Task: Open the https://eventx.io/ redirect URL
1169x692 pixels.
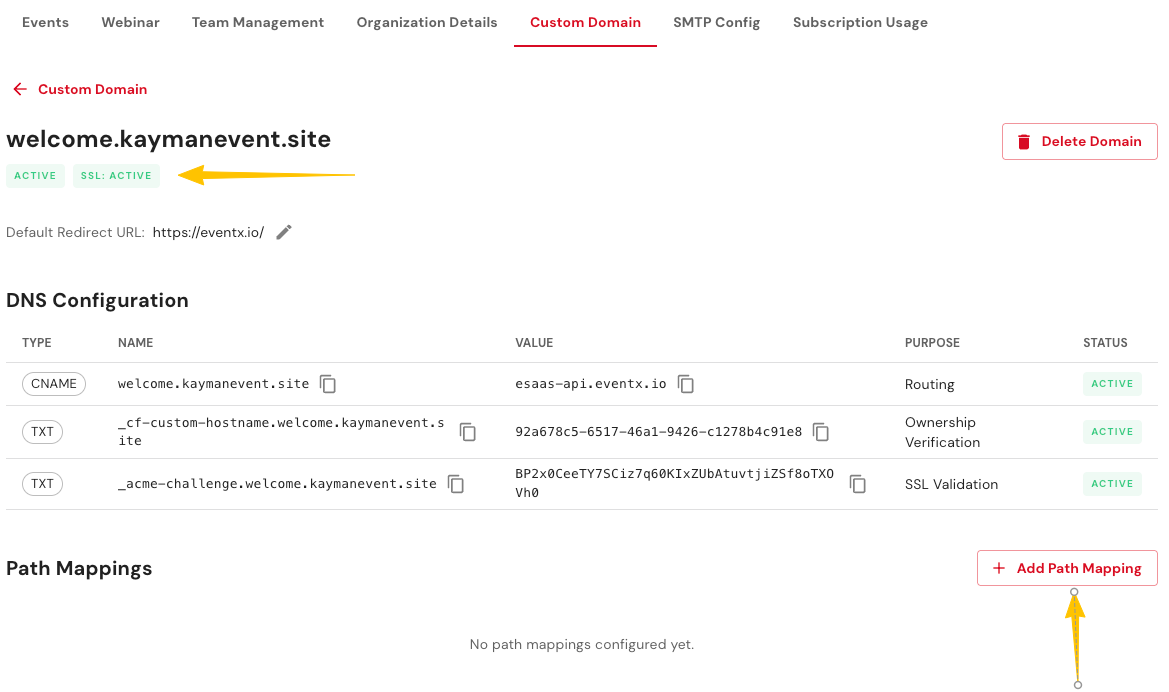Action: click(208, 232)
